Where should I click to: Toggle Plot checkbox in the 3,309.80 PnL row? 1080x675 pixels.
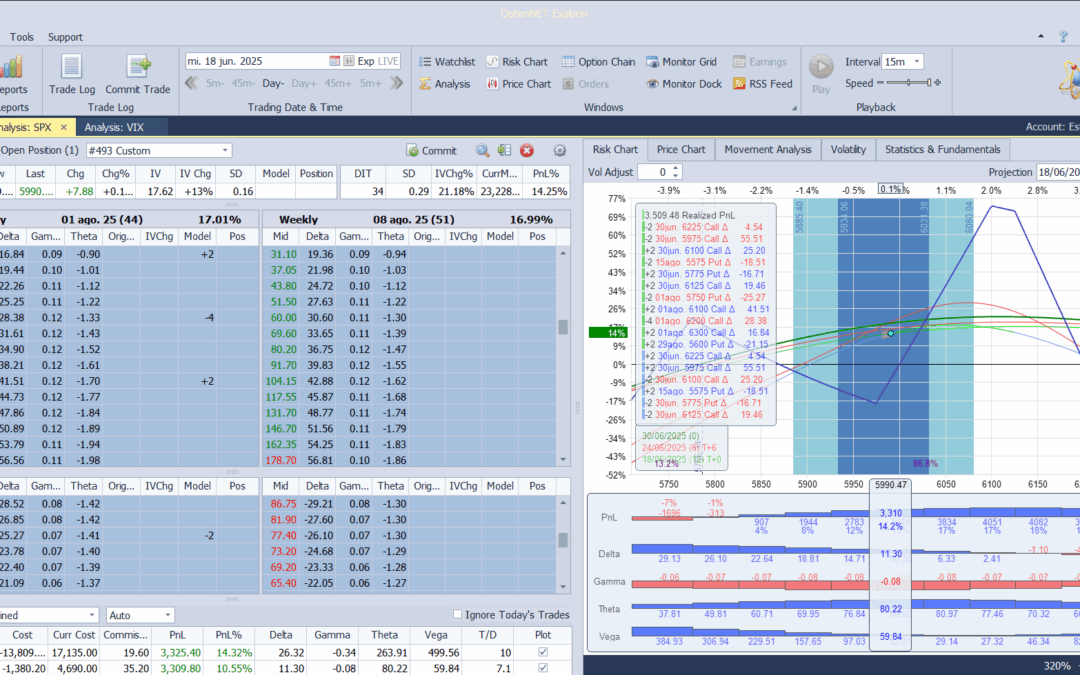(543, 668)
